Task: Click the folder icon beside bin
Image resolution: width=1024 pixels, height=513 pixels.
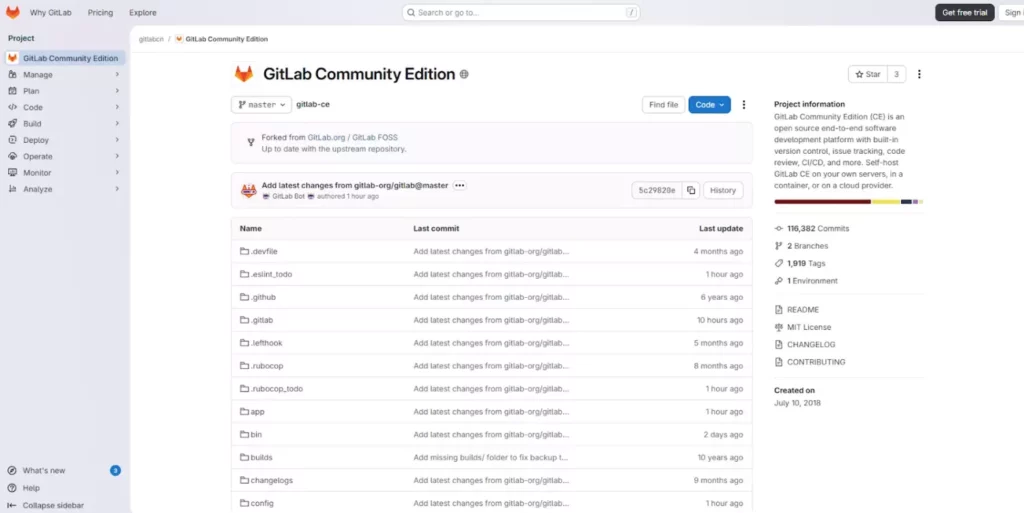Action: coord(244,435)
